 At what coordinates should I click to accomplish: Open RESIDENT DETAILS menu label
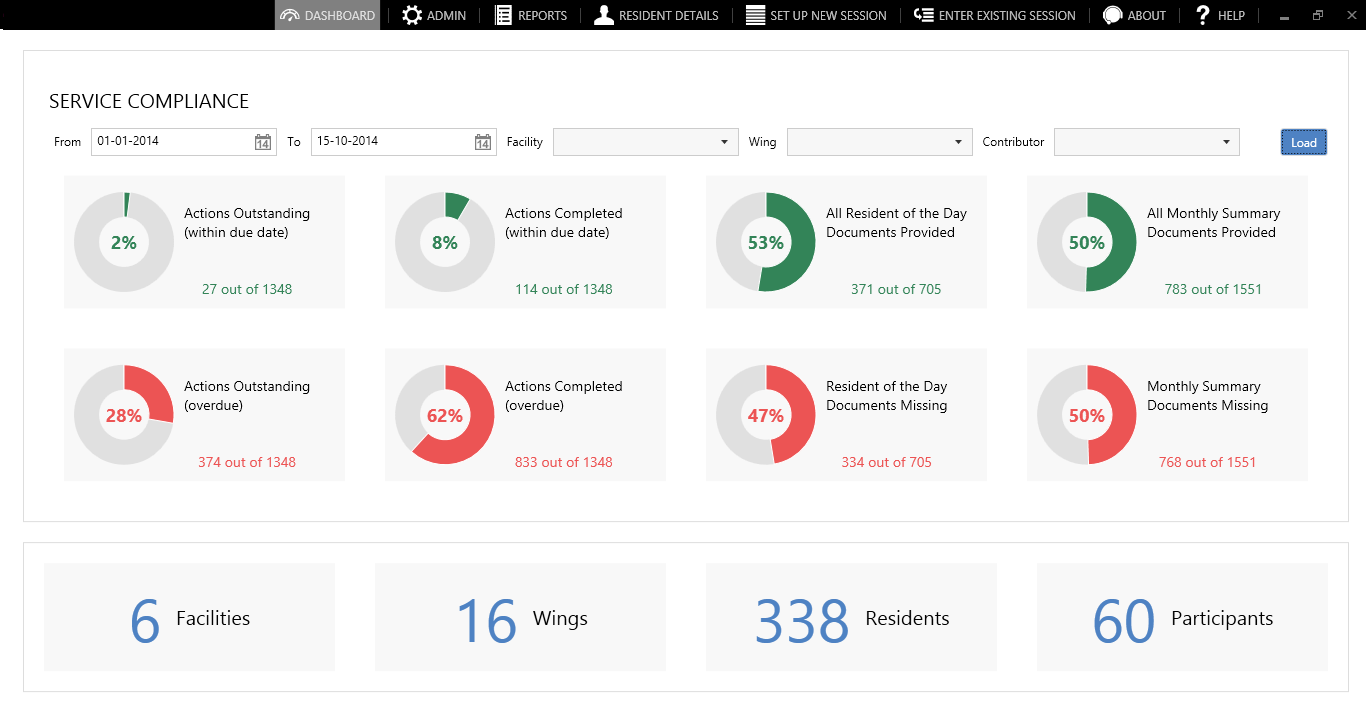[x=669, y=16]
